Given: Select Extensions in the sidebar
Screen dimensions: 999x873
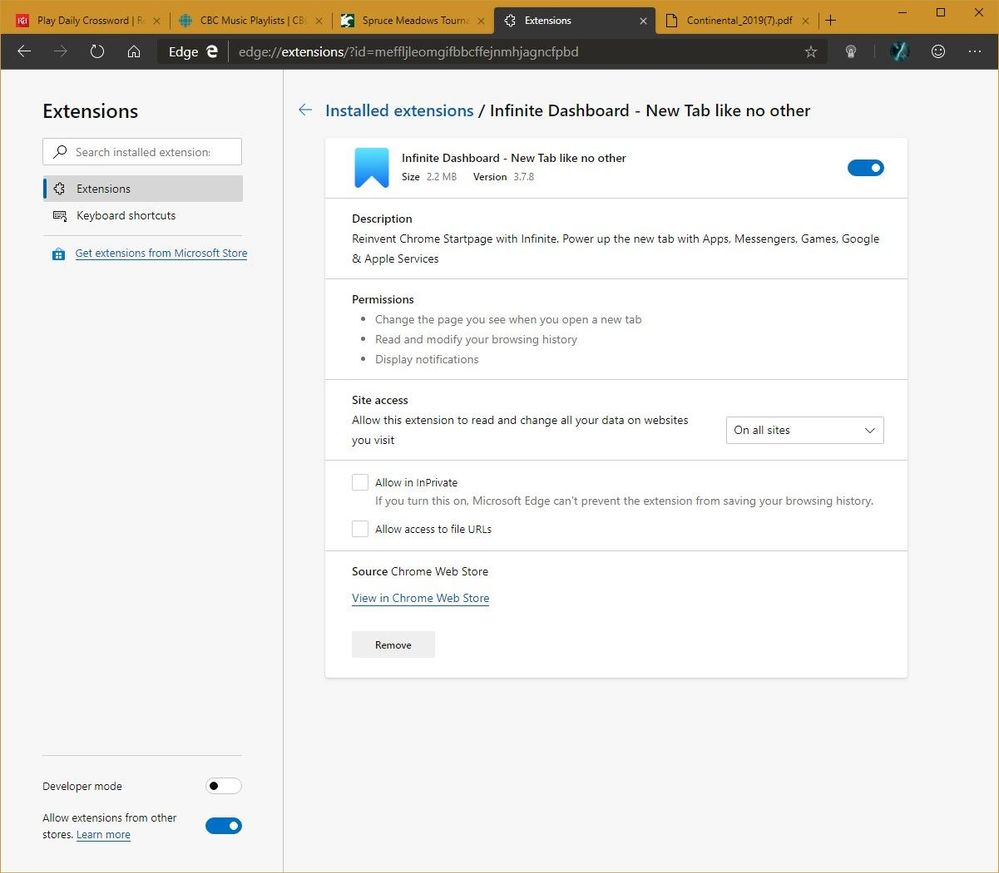Looking at the screenshot, I should tap(143, 189).
